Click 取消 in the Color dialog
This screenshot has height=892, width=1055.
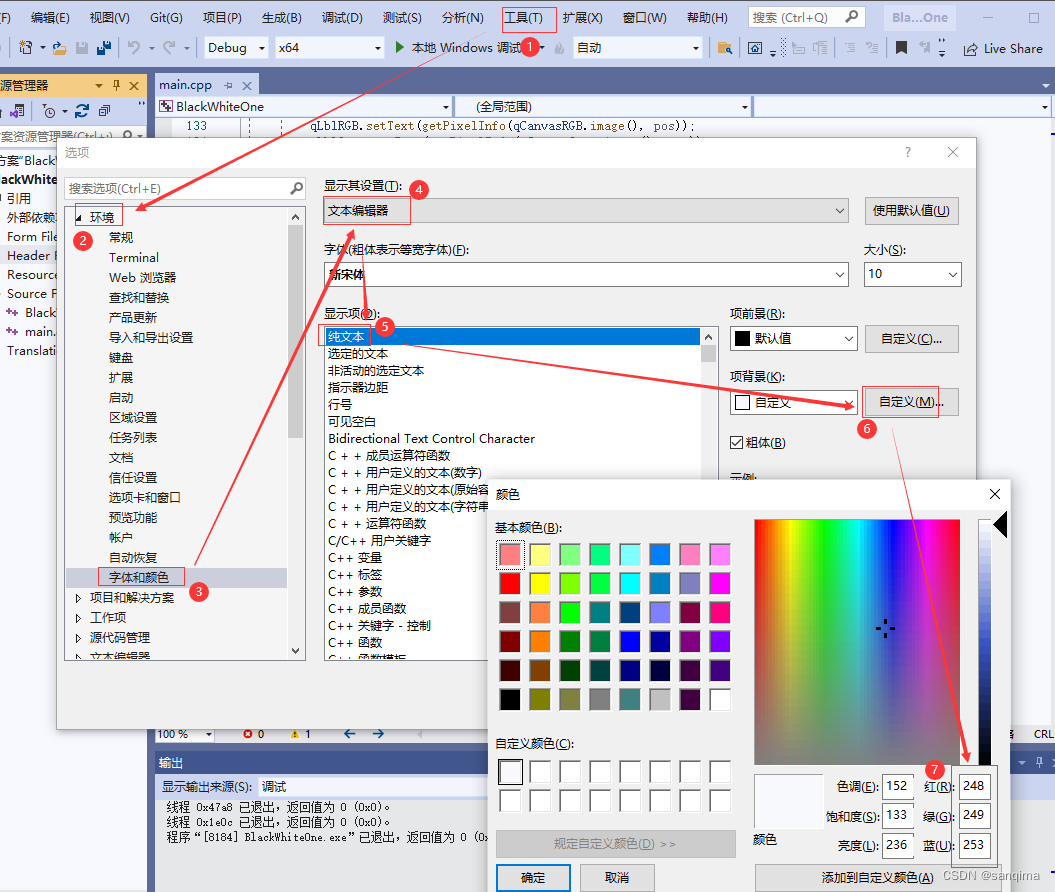tap(616, 878)
